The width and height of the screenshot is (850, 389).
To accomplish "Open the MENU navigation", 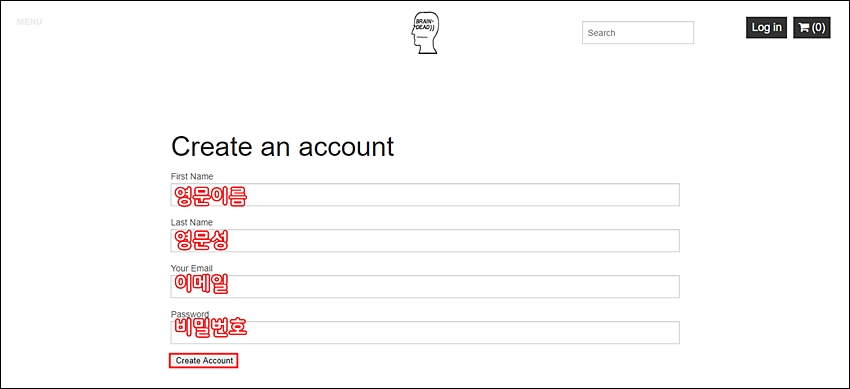I will [x=29, y=22].
